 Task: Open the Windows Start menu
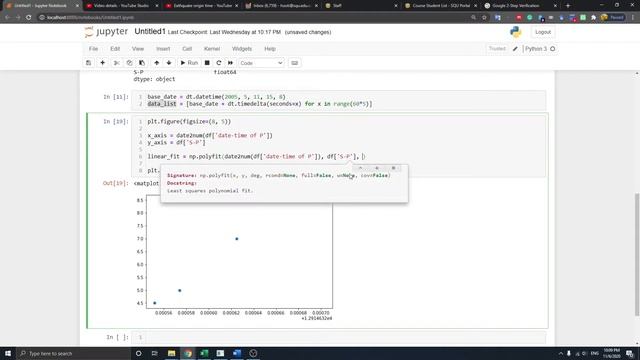8,353
